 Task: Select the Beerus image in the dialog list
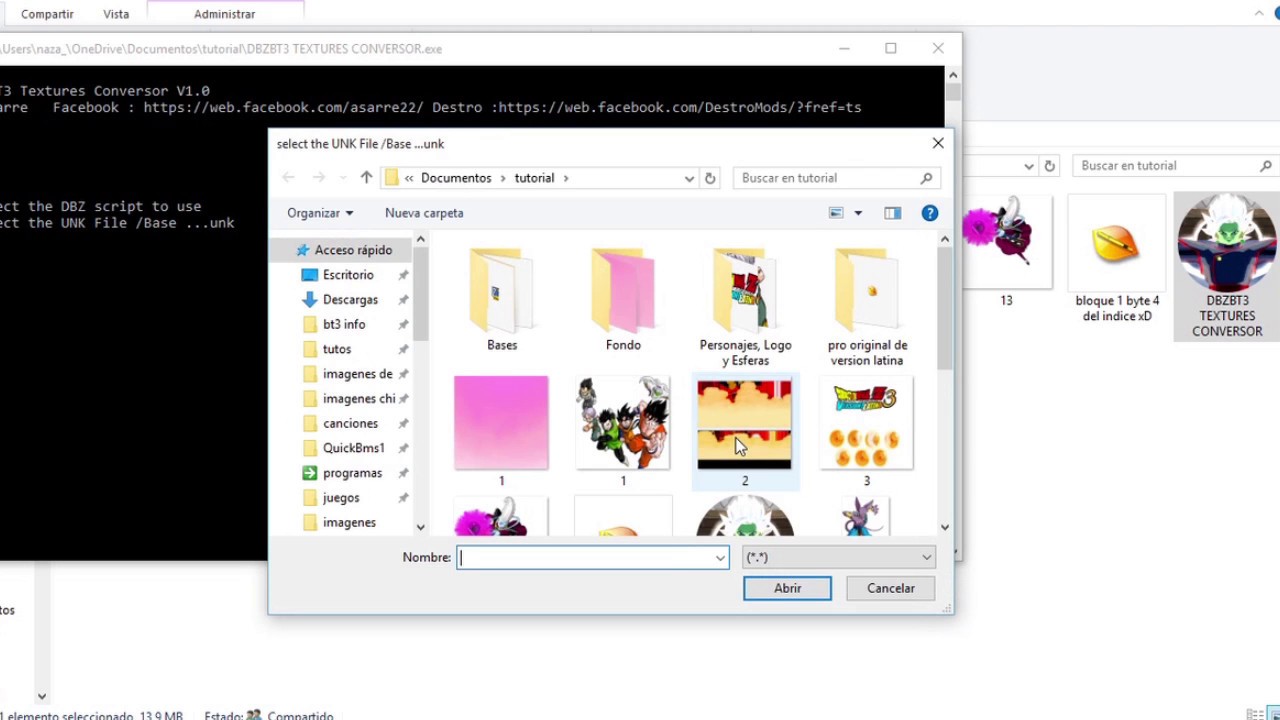click(867, 517)
